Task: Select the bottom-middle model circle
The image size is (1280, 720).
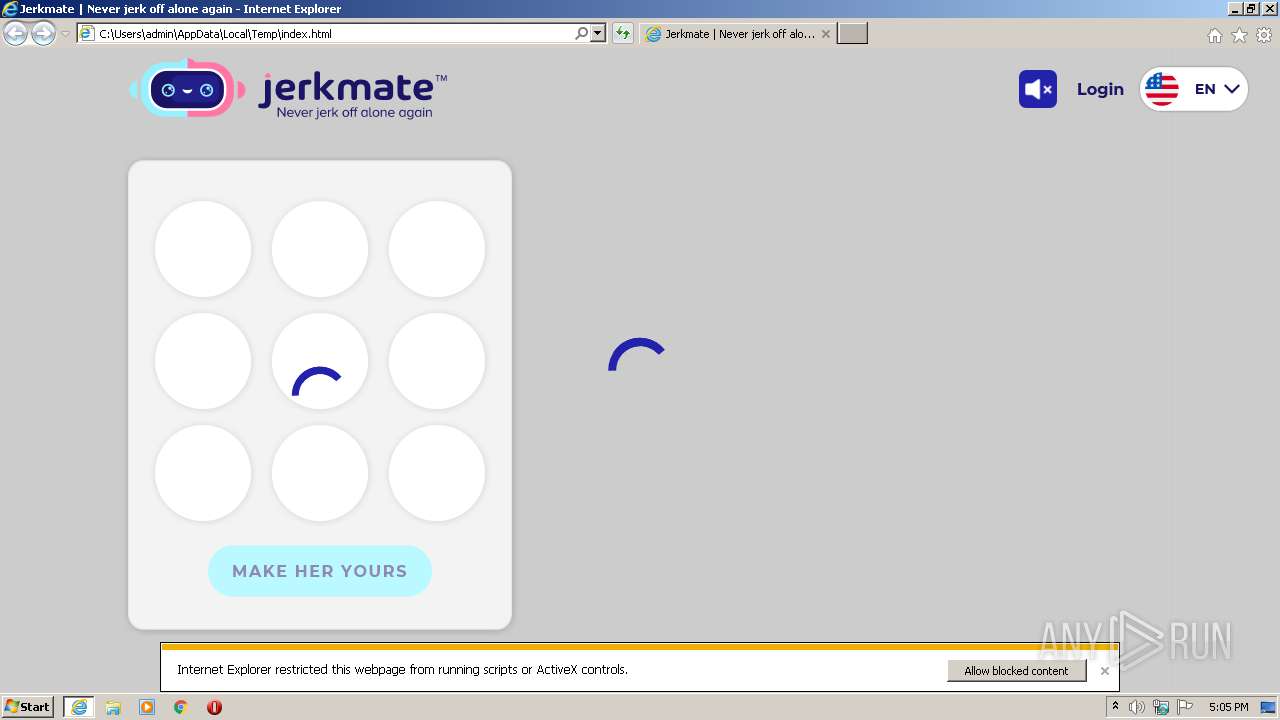Action: [x=320, y=473]
